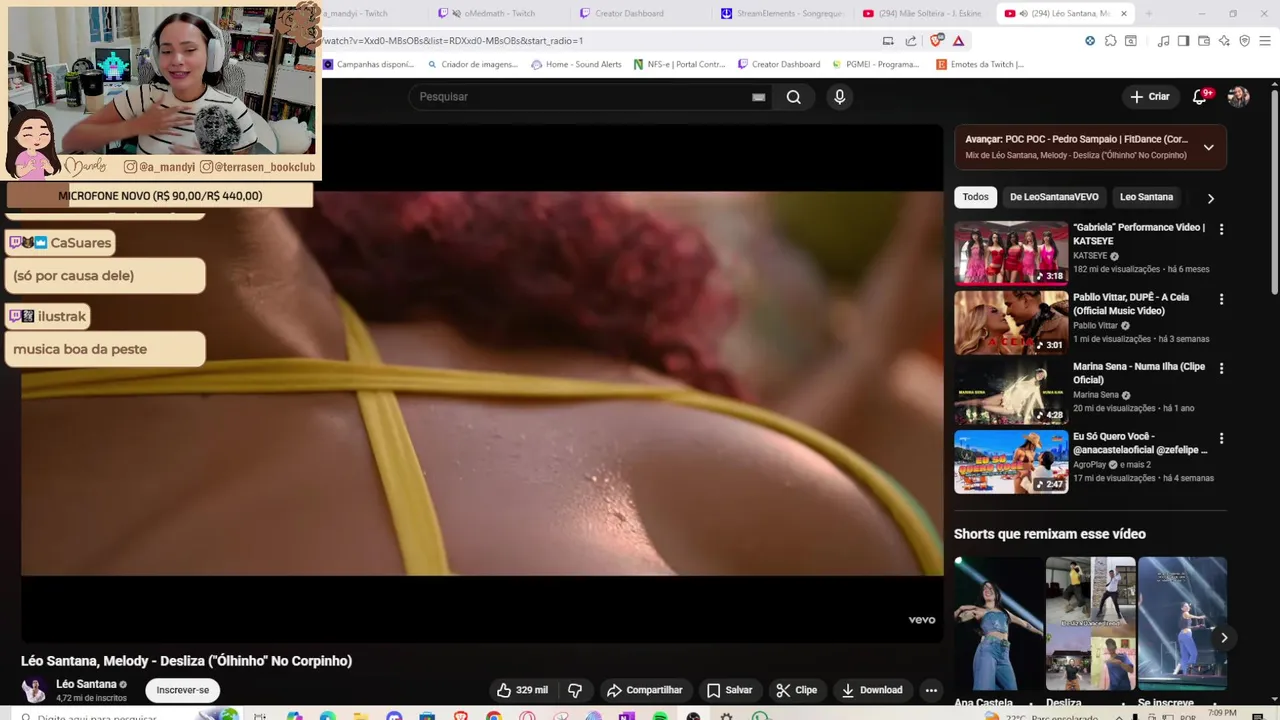Click the Brave VPN shield icon
Screen dimensions: 1280x720
[x=1245, y=41]
